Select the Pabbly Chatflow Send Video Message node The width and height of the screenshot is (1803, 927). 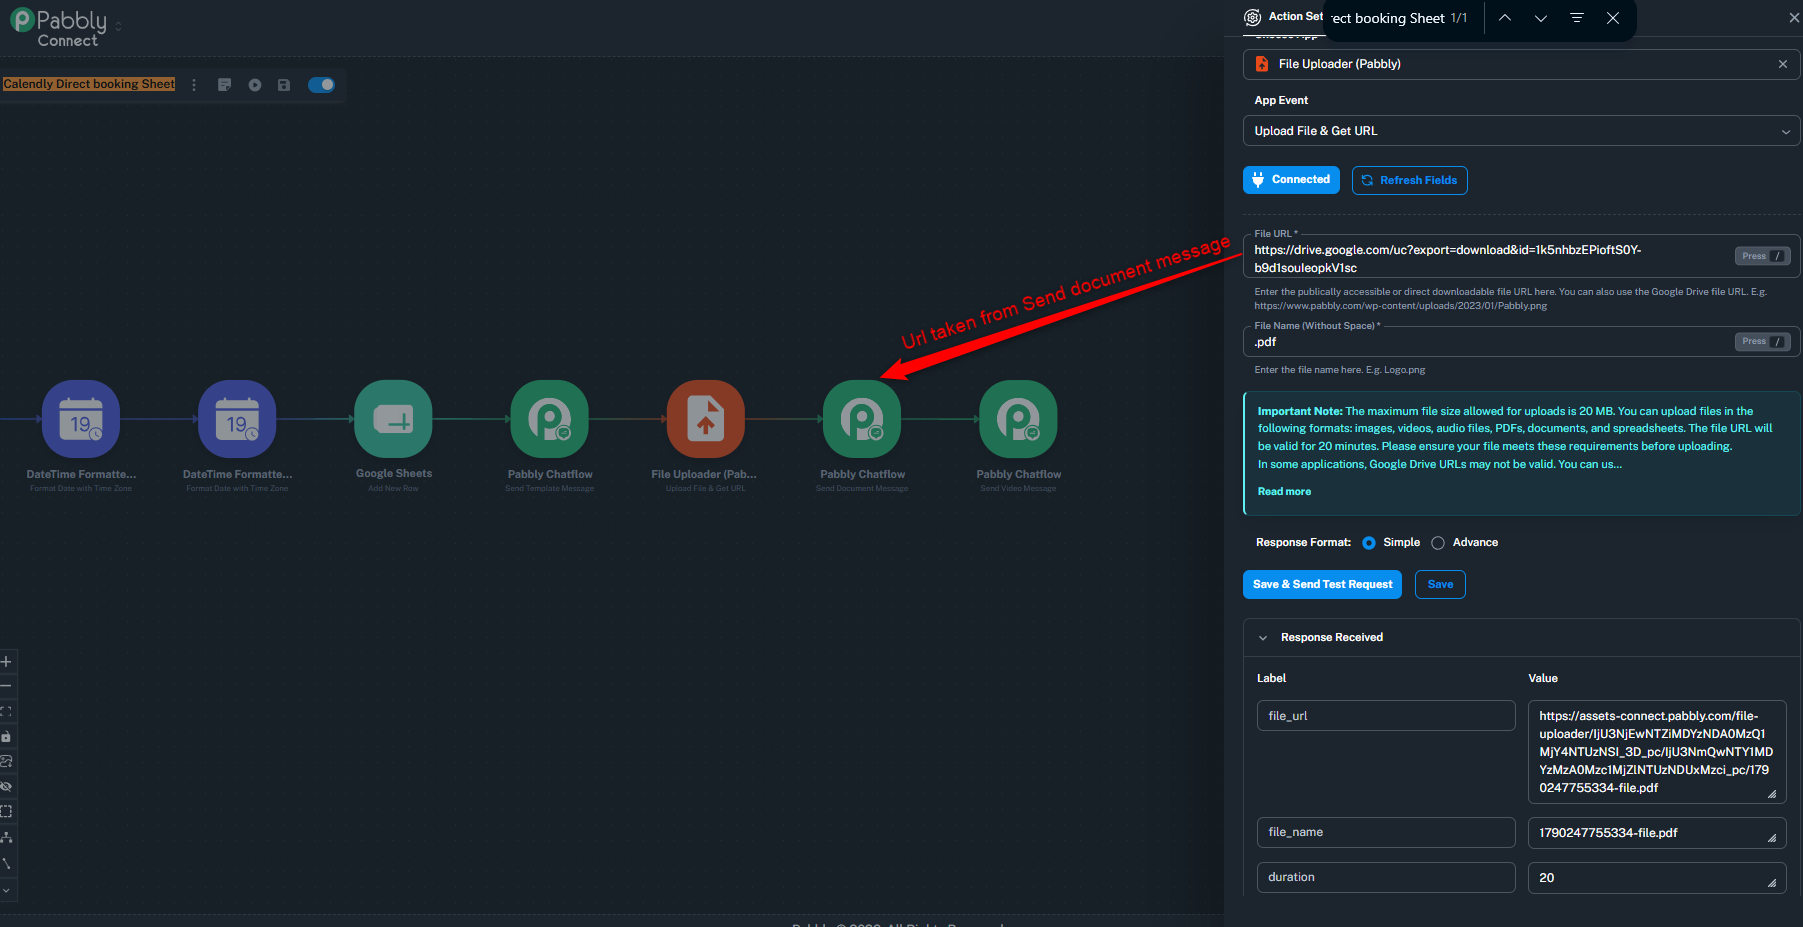click(x=1018, y=419)
